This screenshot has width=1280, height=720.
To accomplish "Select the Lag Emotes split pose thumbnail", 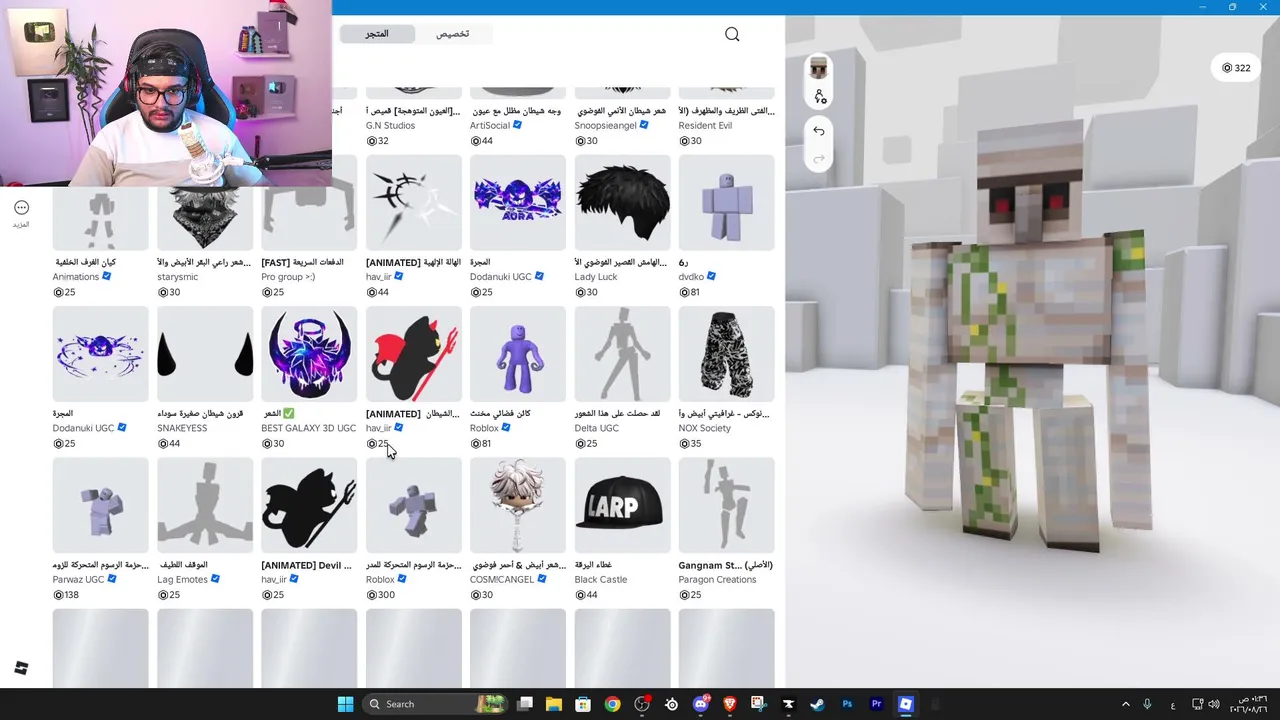I will 205,505.
